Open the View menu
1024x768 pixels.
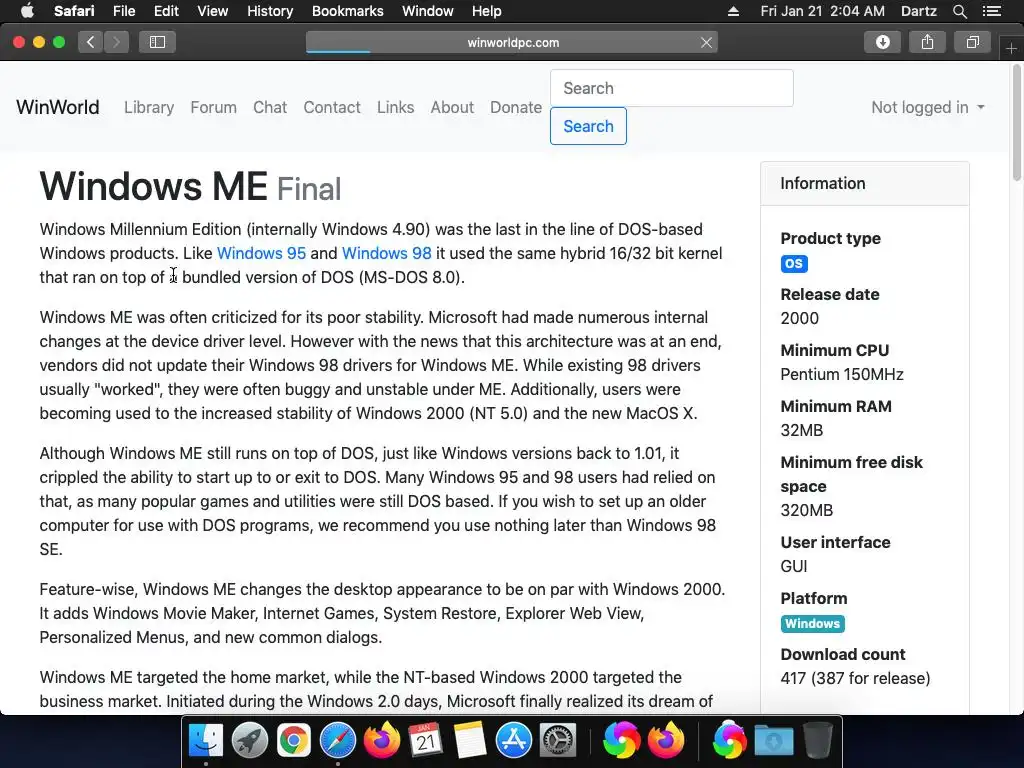pyautogui.click(x=212, y=11)
